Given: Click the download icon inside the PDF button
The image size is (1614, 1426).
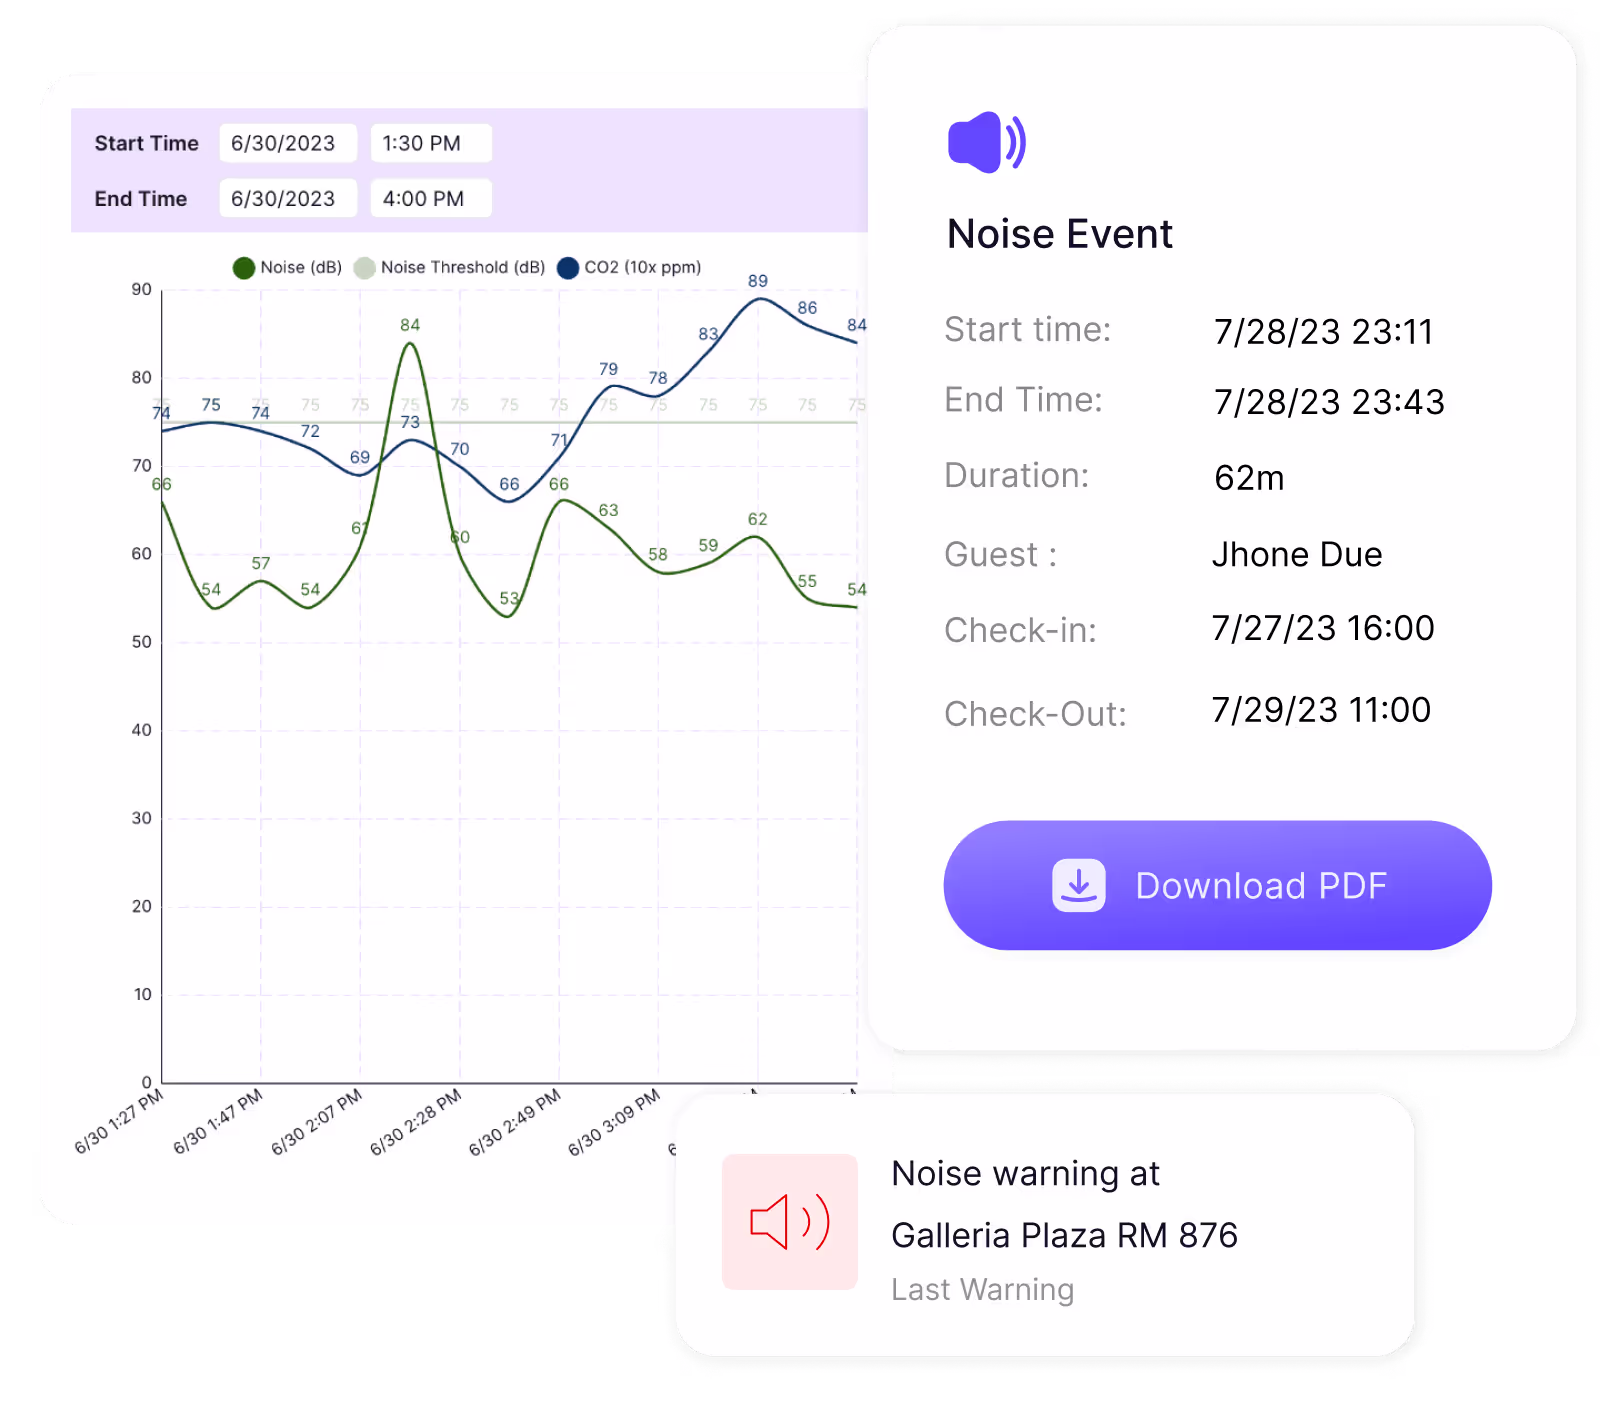Looking at the screenshot, I should click(x=1078, y=885).
